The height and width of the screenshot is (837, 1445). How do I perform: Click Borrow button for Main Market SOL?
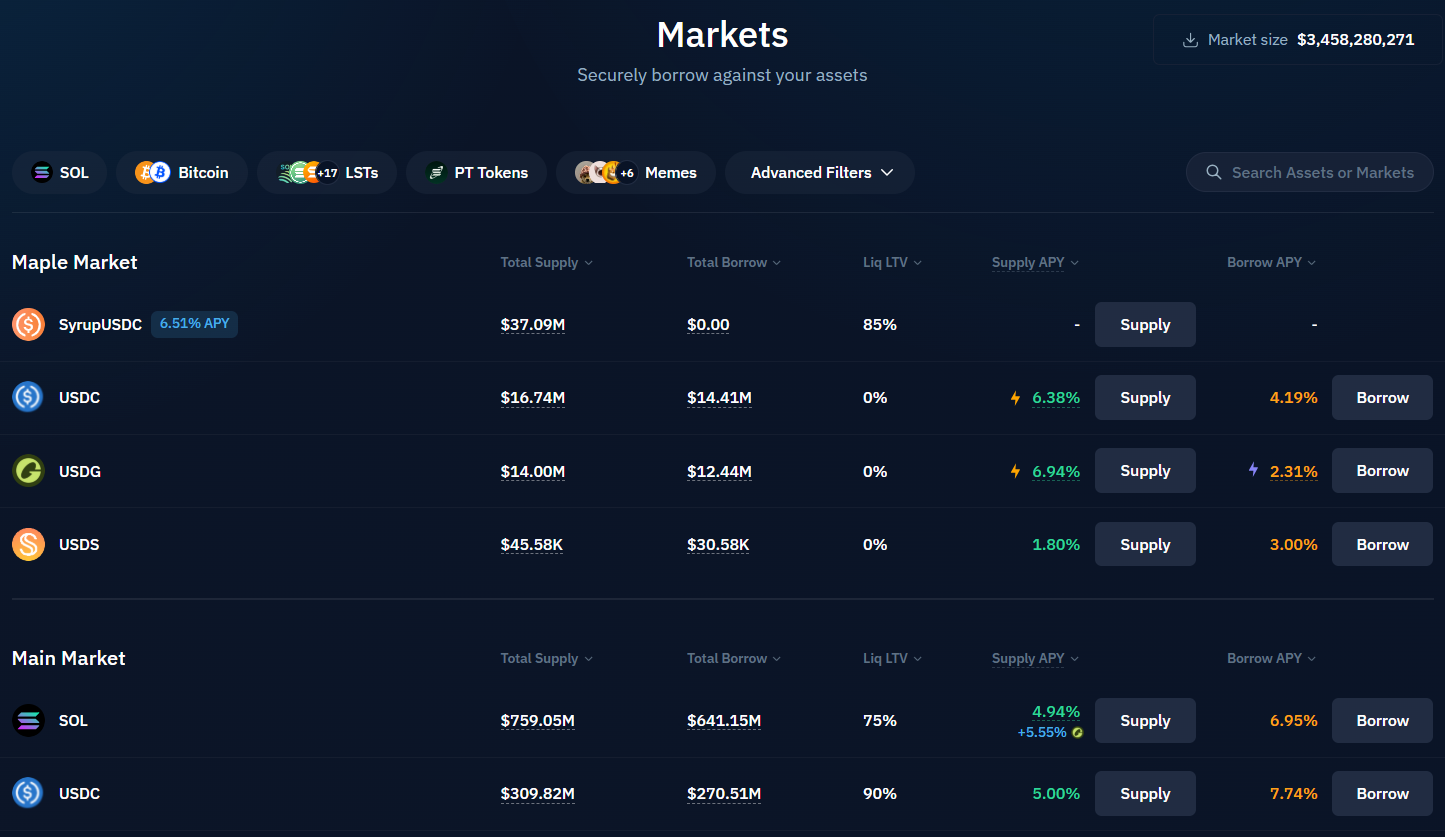tap(1382, 720)
